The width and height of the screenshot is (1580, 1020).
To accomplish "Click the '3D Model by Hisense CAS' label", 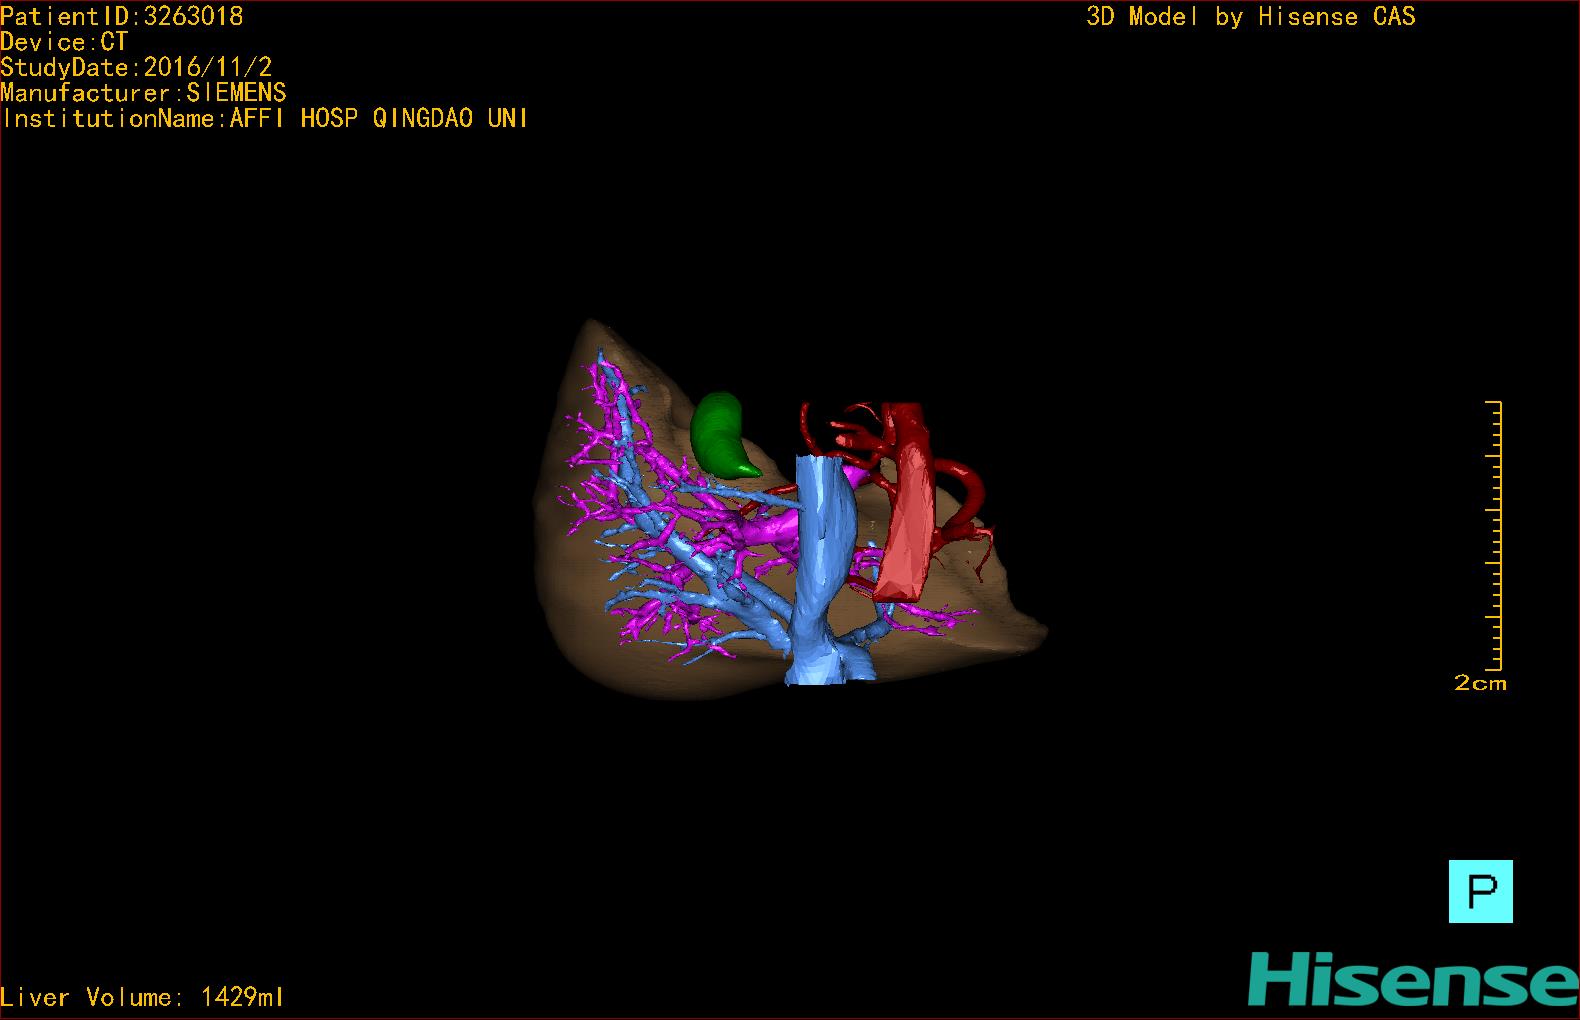I will [1251, 16].
